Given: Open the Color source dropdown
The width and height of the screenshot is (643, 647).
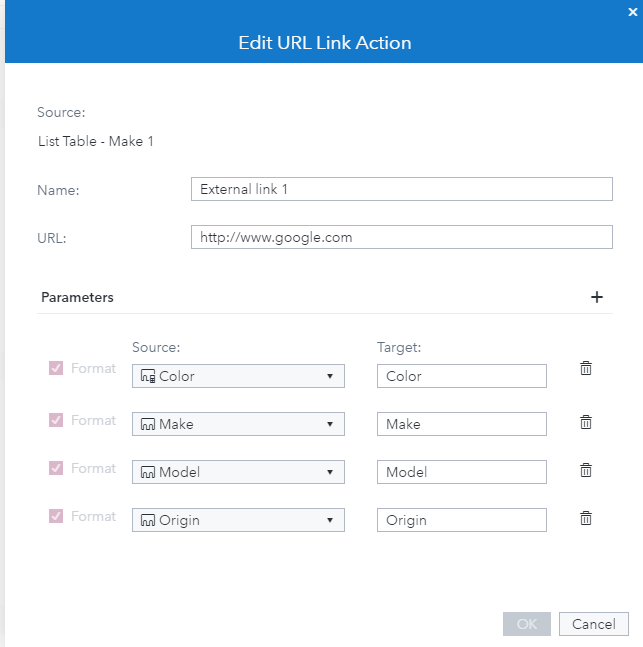Looking at the screenshot, I should pyautogui.click(x=238, y=376).
